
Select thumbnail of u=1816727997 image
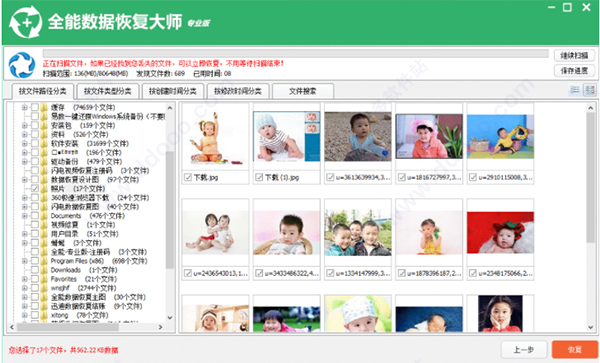point(429,137)
